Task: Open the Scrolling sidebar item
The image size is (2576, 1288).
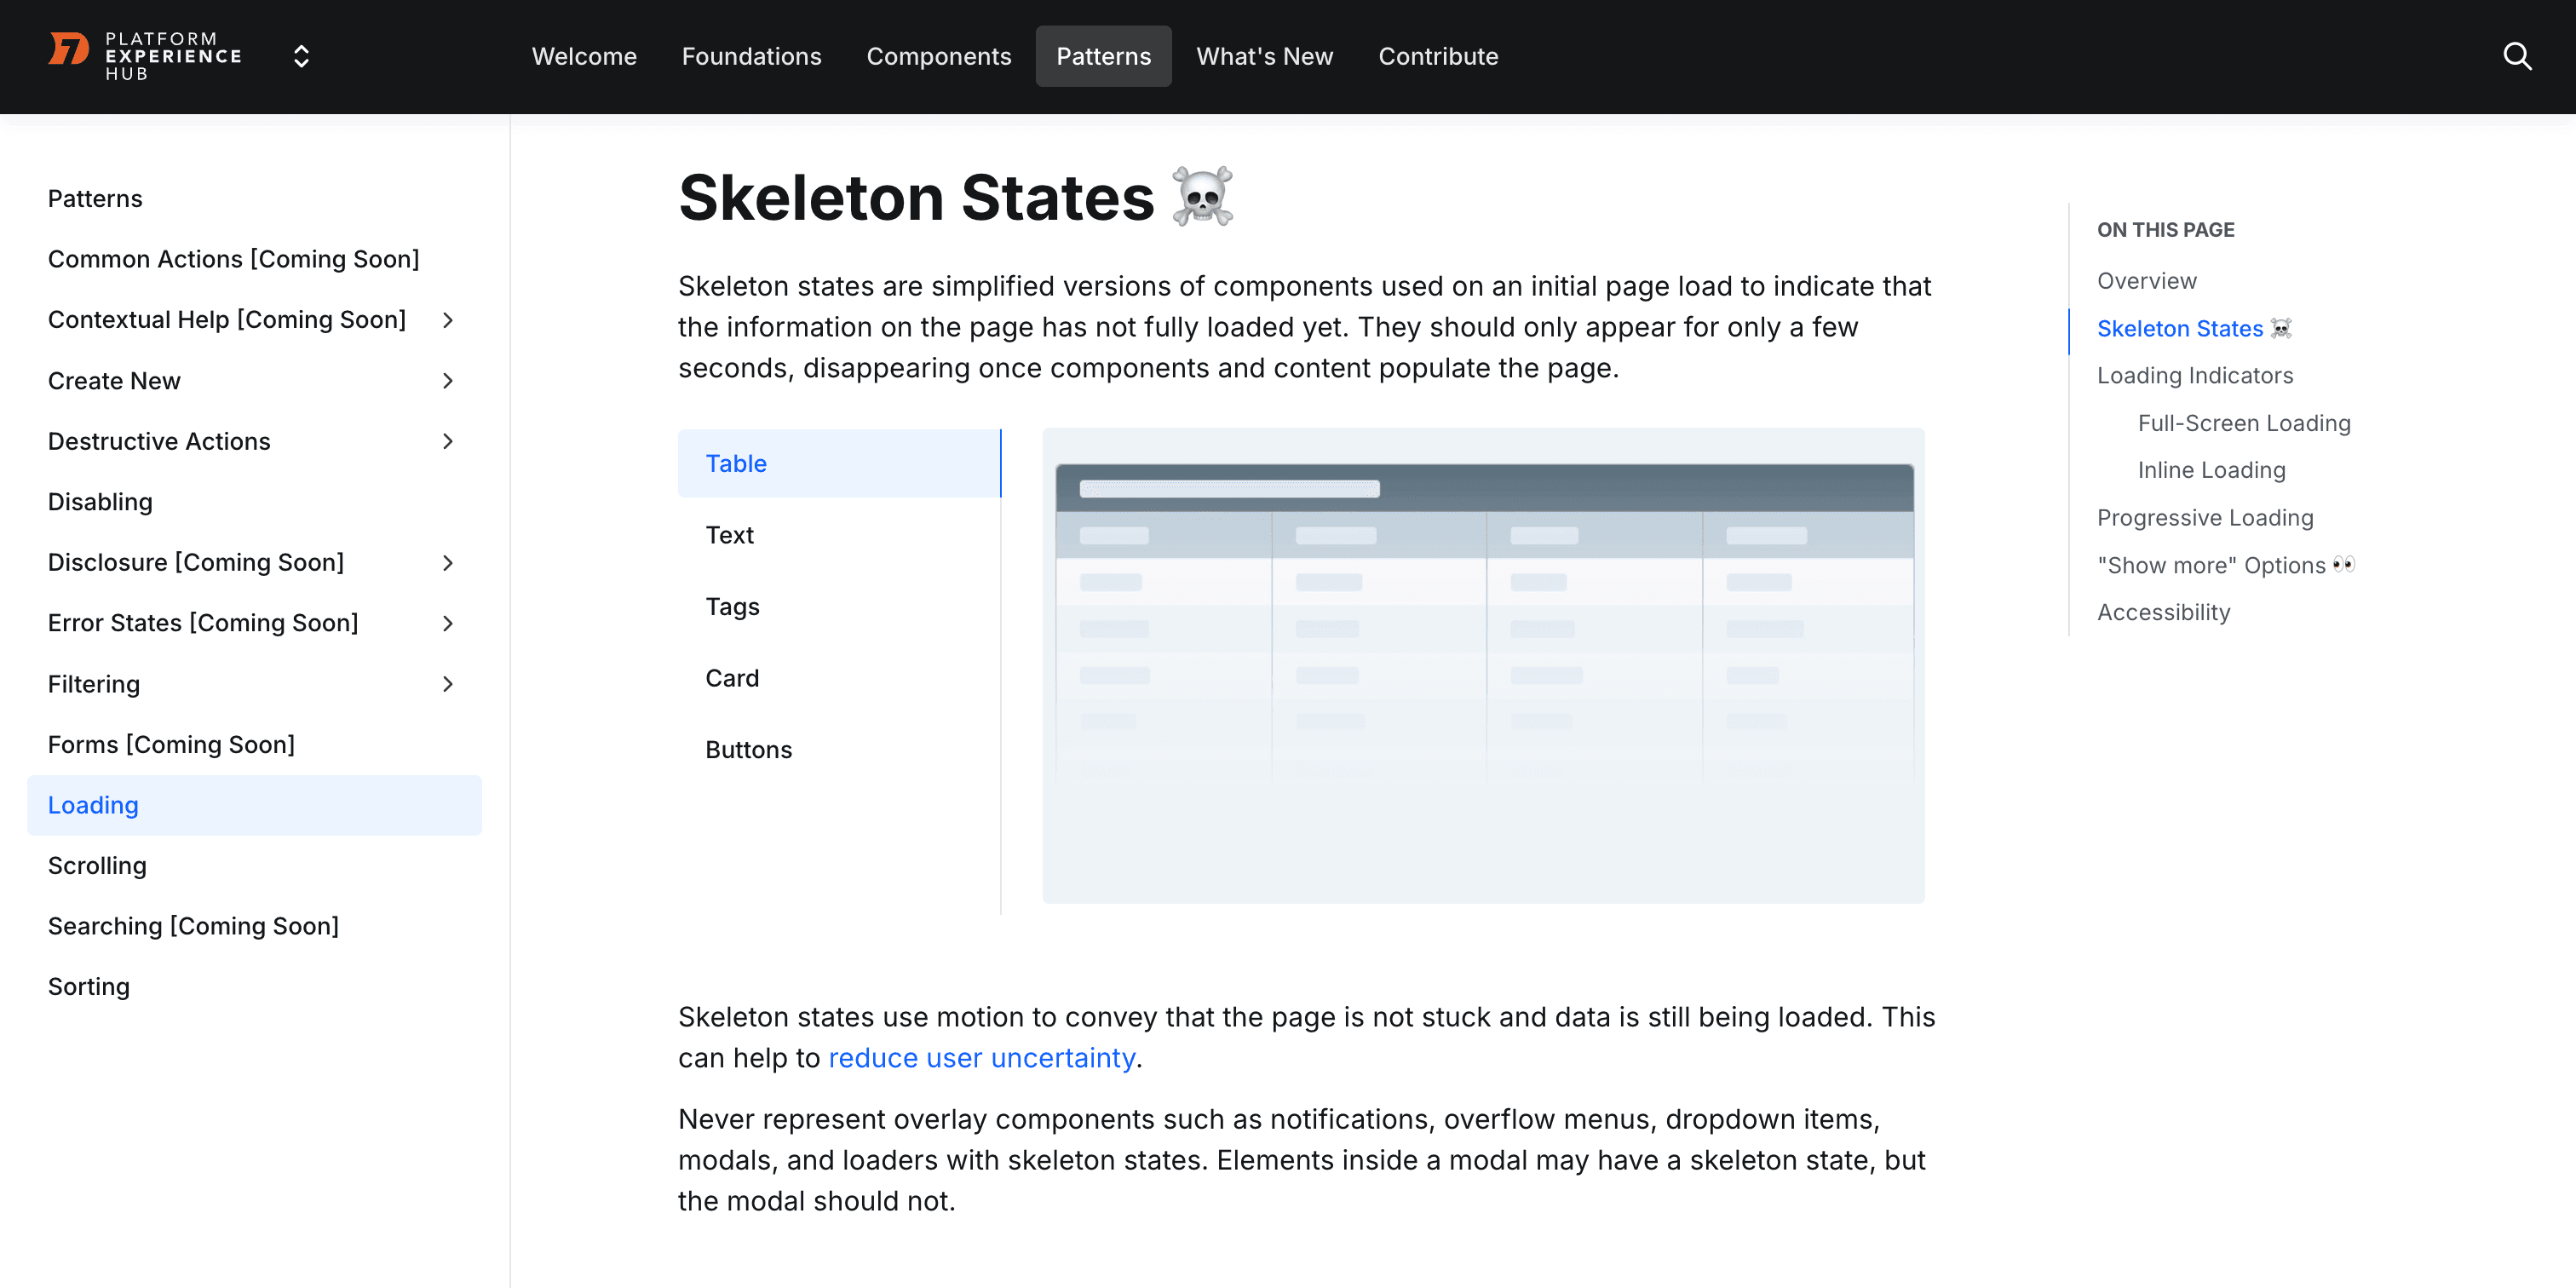Action: 97,866
